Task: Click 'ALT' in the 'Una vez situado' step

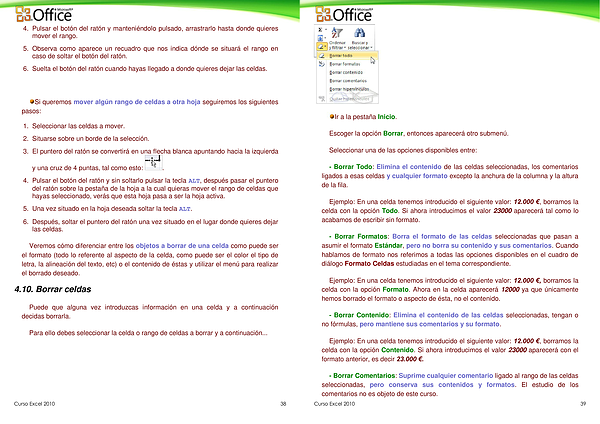Action: [184, 209]
